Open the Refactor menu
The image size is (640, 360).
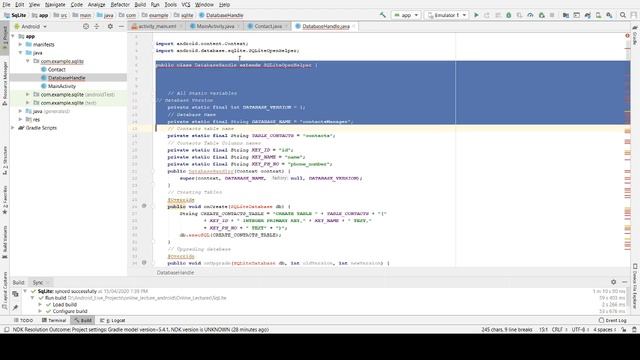pyautogui.click(x=120, y=4)
